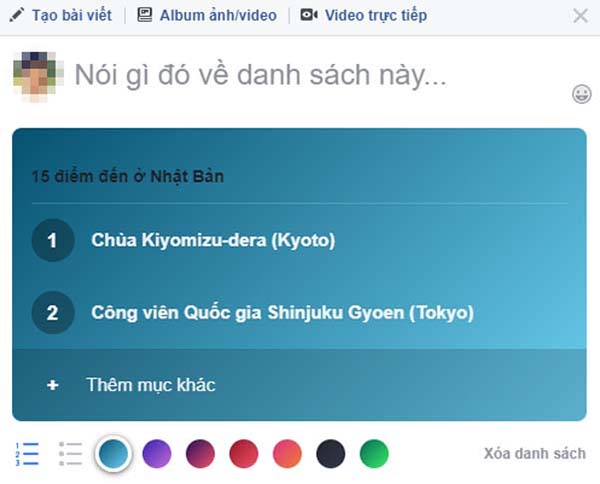600x484 pixels.
Task: Click into the Nói gì đó về danh sách này field
Action: [261, 75]
